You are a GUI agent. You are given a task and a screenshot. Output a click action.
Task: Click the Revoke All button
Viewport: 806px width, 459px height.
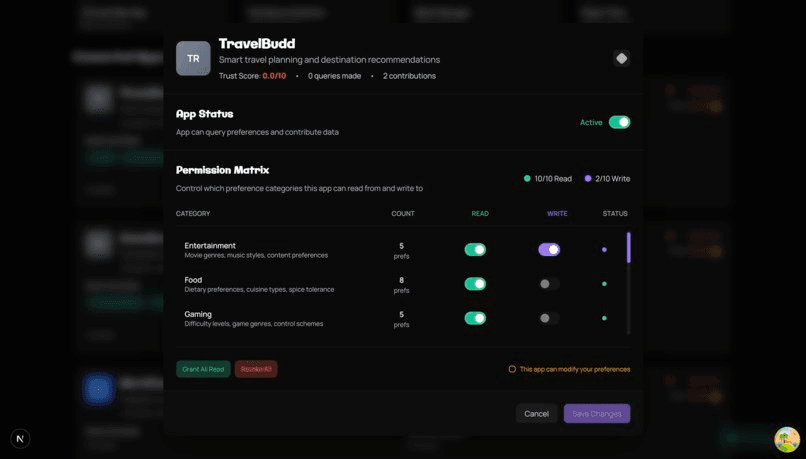point(256,369)
